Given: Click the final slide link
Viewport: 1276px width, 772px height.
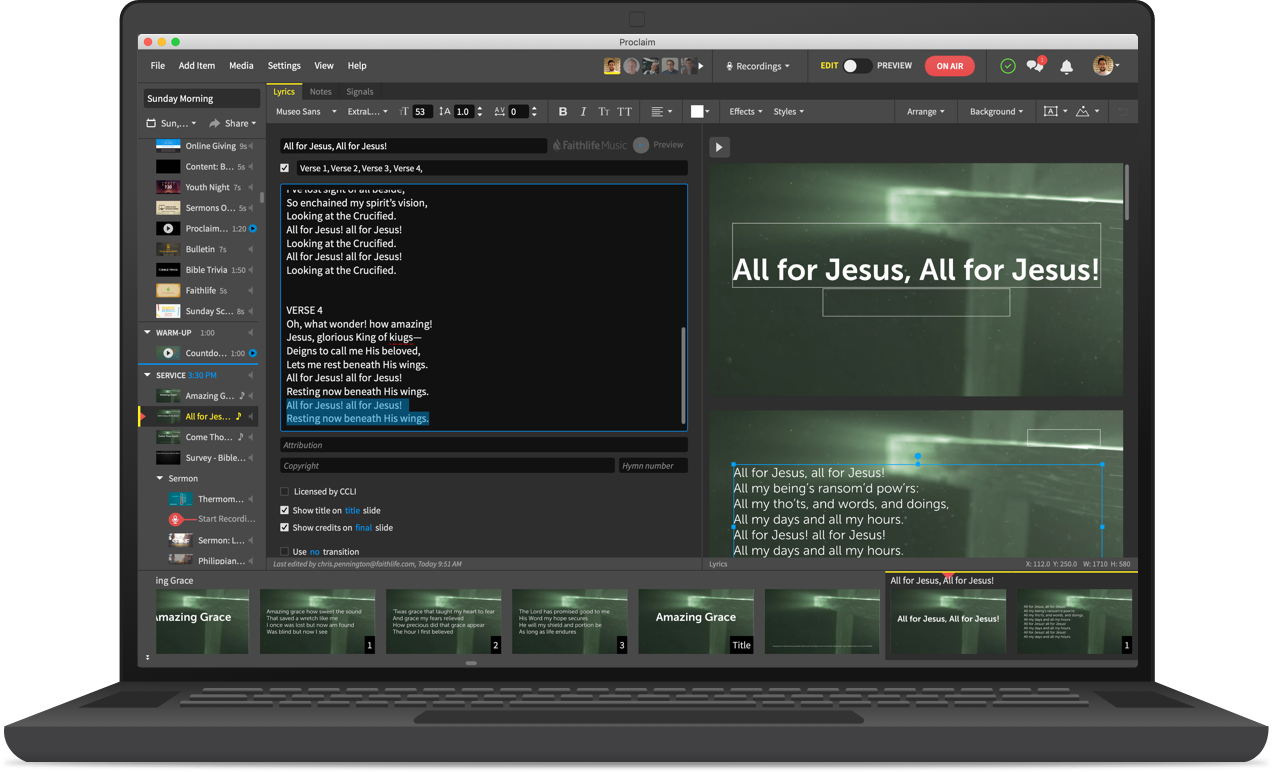Looking at the screenshot, I should 363,528.
